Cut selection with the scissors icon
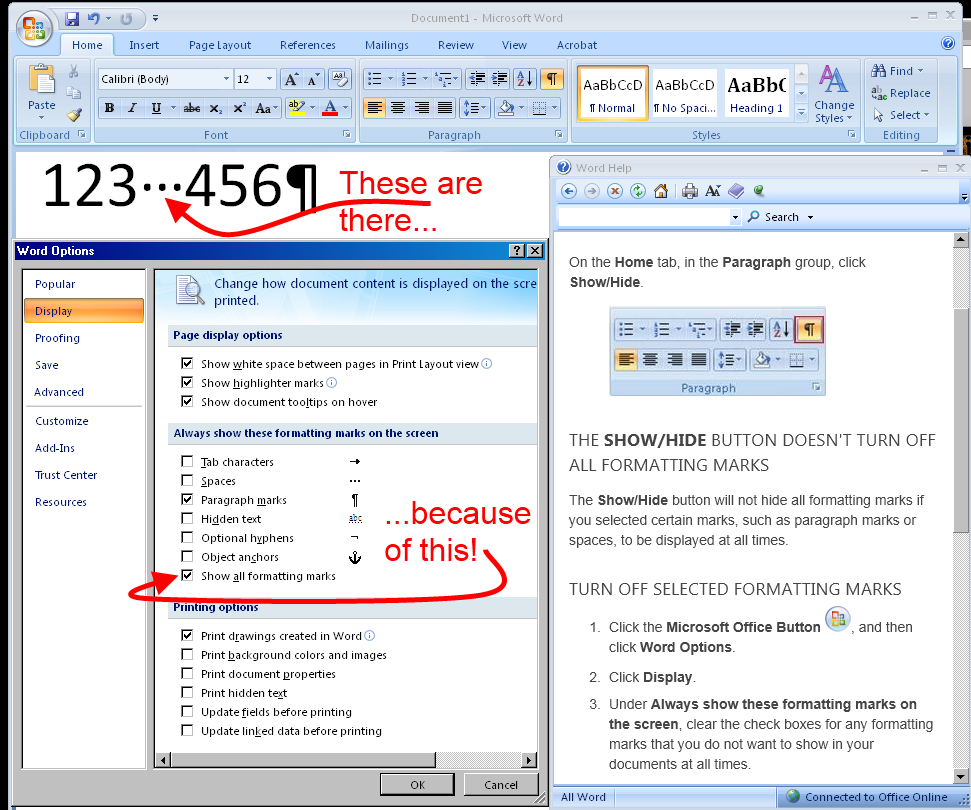971x810 pixels. point(74,71)
